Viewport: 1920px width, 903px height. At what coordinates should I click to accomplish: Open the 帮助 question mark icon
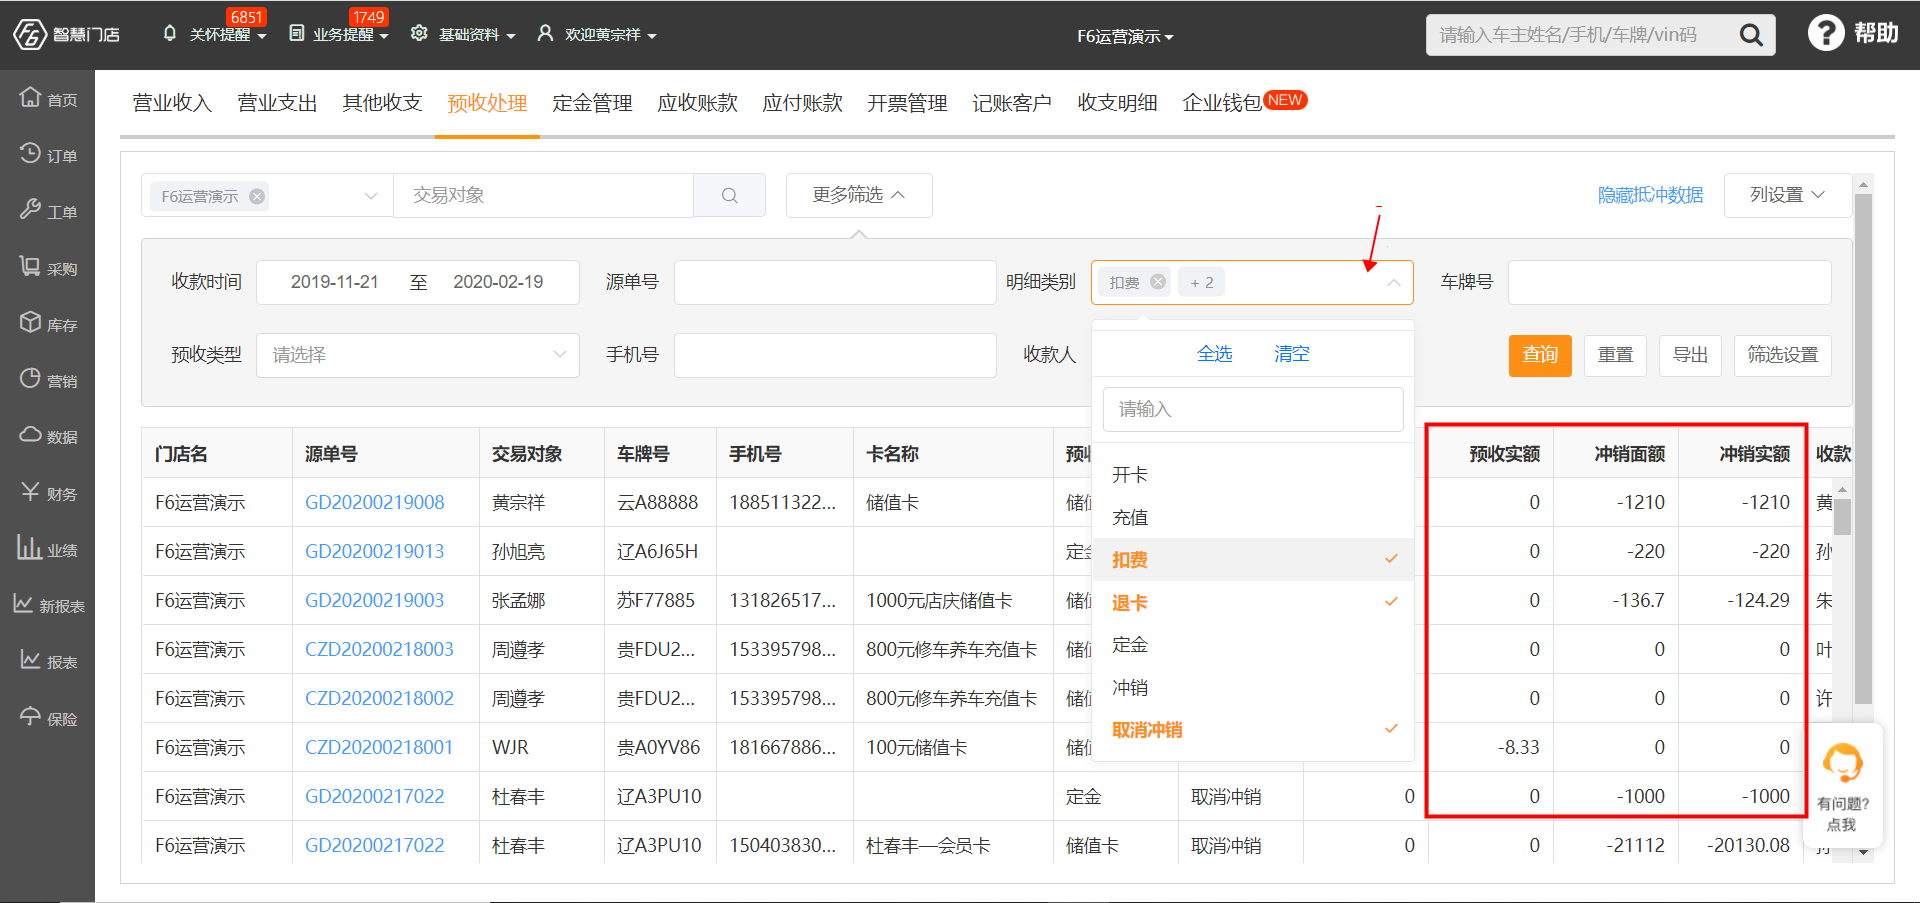click(1826, 32)
